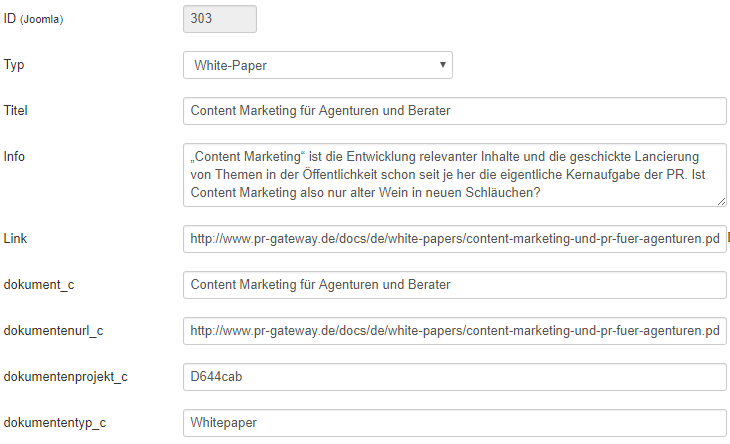Select the Titel label text
Viewport: 730px width, 444px height.
point(17,111)
